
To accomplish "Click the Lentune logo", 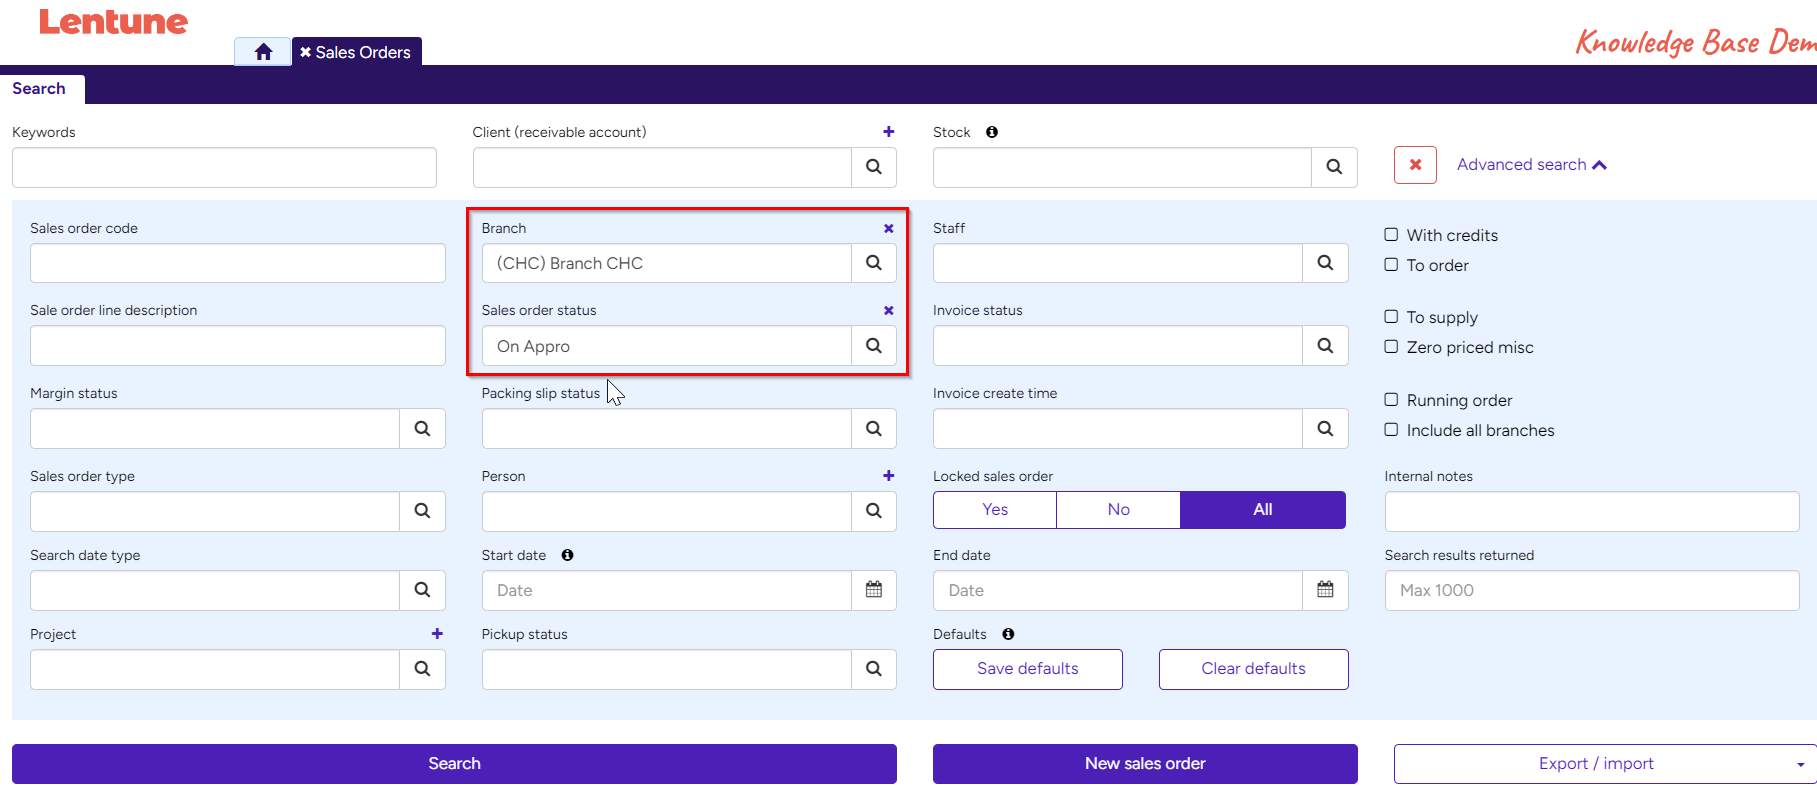I will 113,22.
